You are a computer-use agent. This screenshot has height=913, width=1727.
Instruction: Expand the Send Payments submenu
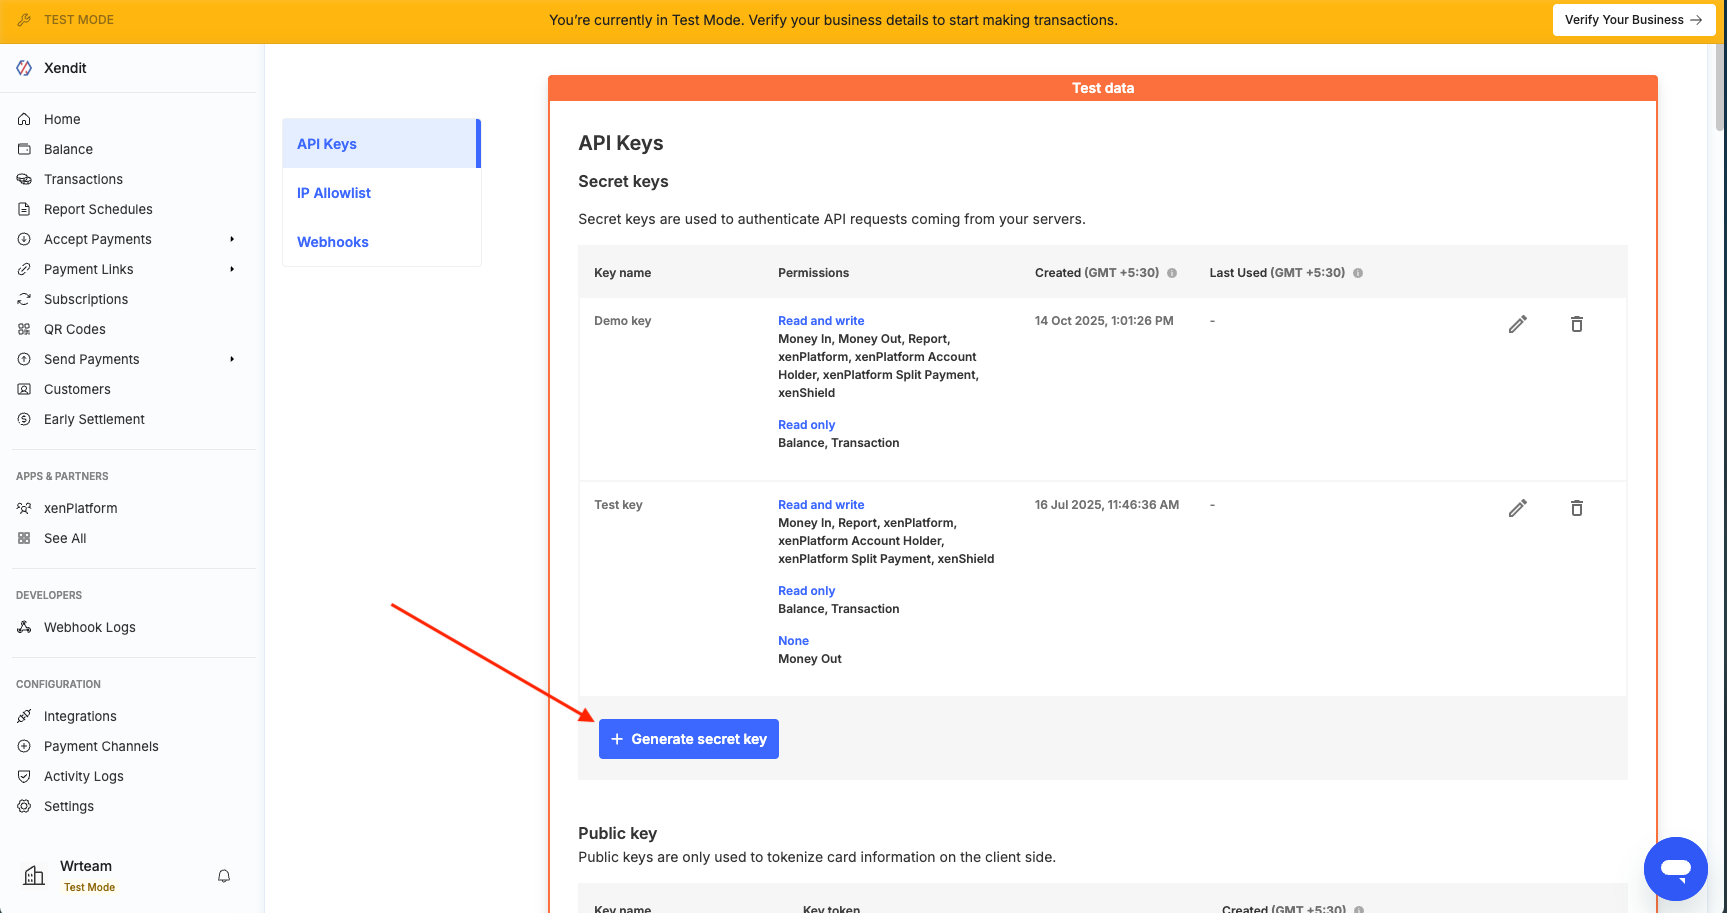coord(232,359)
